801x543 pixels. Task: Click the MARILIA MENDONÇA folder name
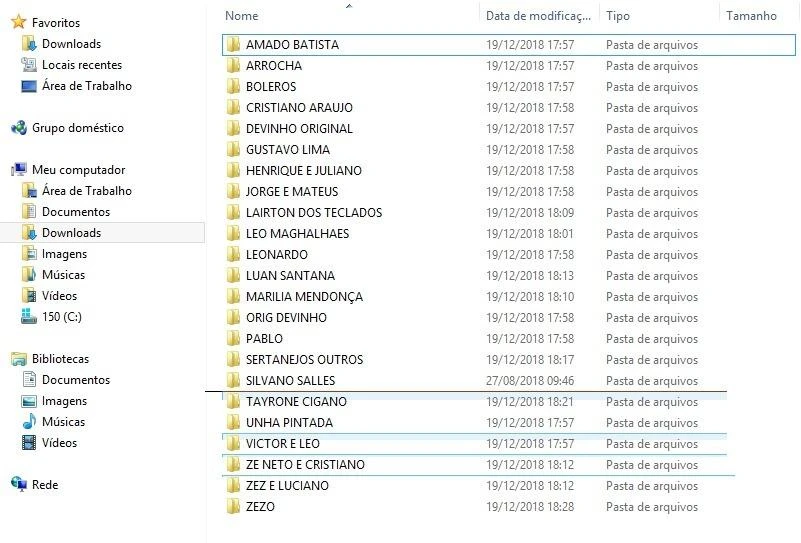click(304, 296)
